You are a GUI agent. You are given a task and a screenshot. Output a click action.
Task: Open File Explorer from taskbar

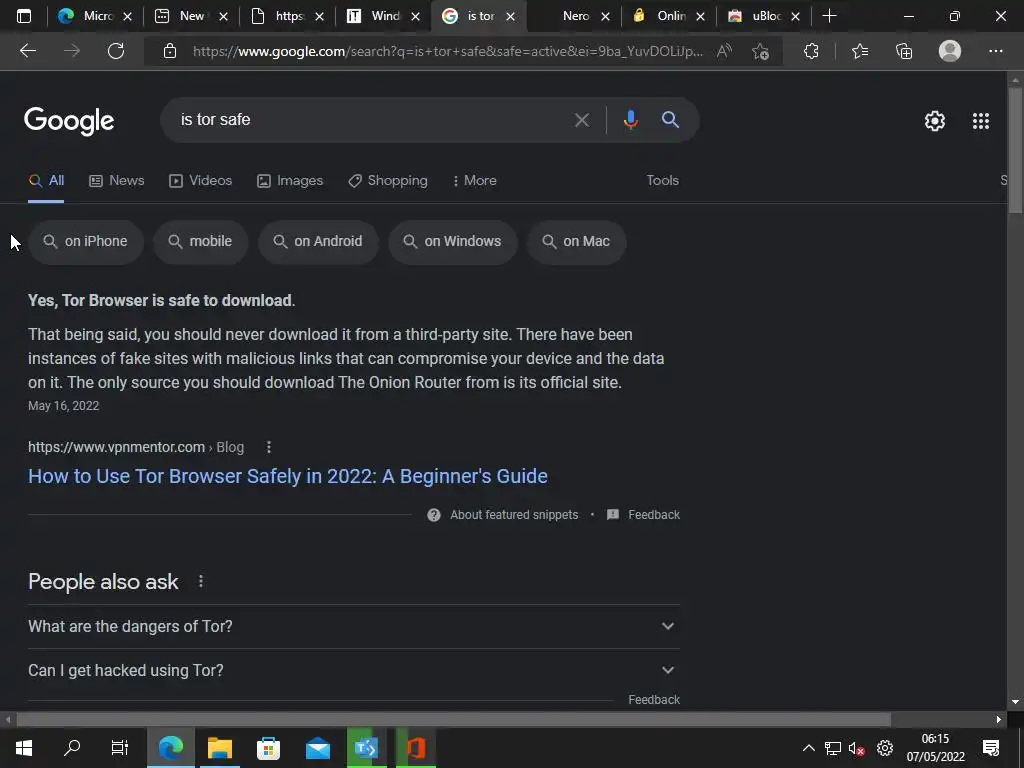220,747
